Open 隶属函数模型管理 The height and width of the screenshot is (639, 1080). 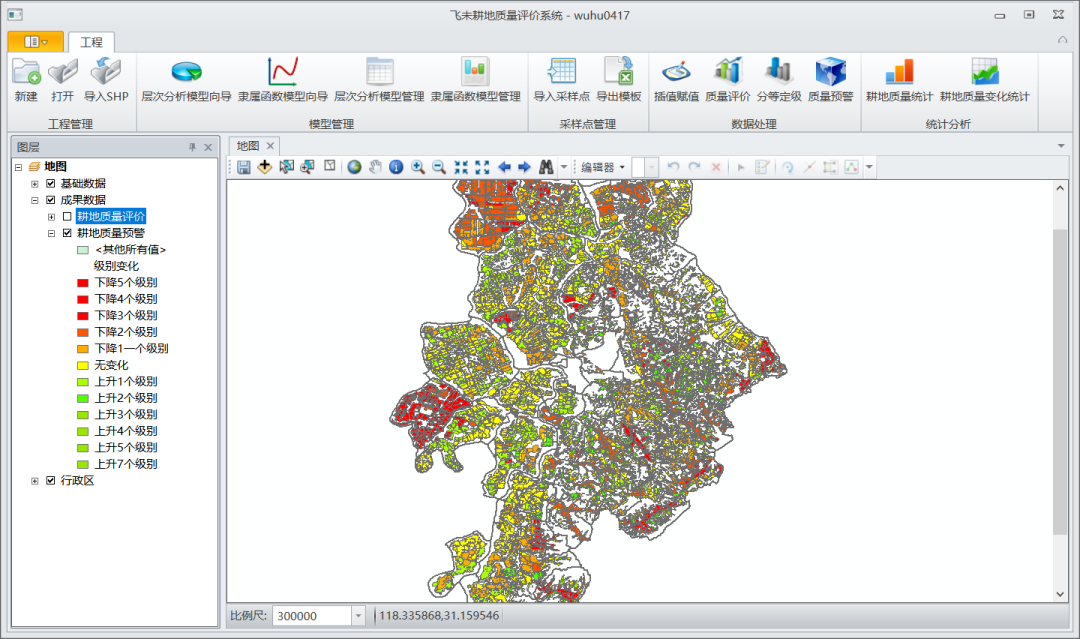coord(475,80)
